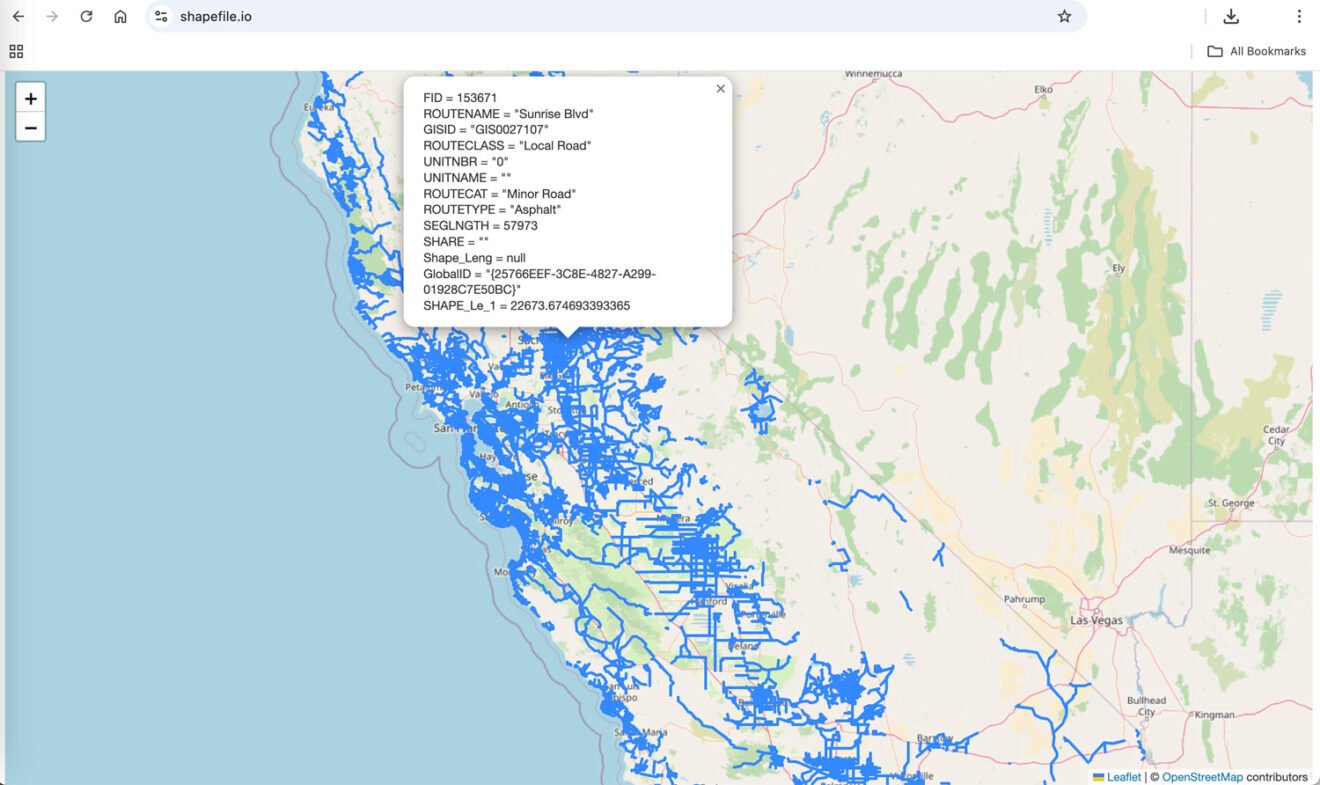Screen dimensions: 1320x785
Task: Click the Leaflet flag icon in the attribution
Action: (1098, 777)
